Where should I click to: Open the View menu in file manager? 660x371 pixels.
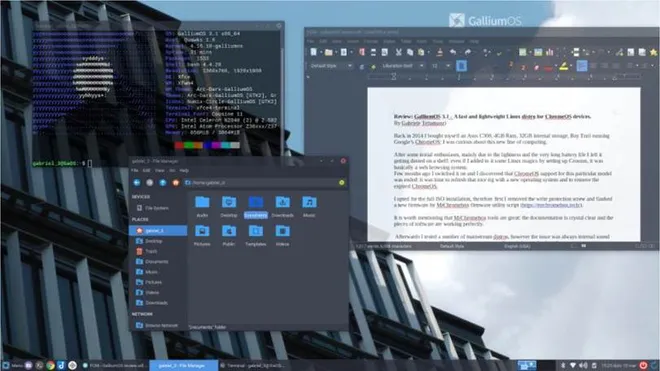(x=160, y=171)
